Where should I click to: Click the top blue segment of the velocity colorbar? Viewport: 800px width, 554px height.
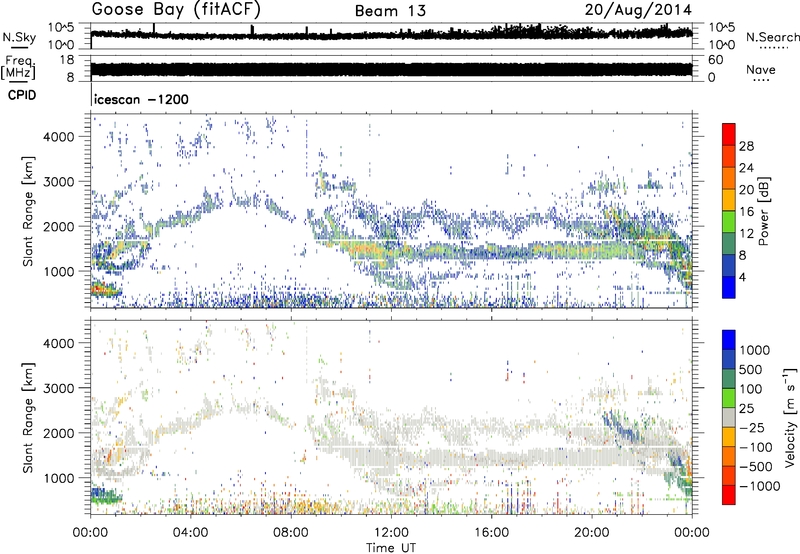[729, 340]
